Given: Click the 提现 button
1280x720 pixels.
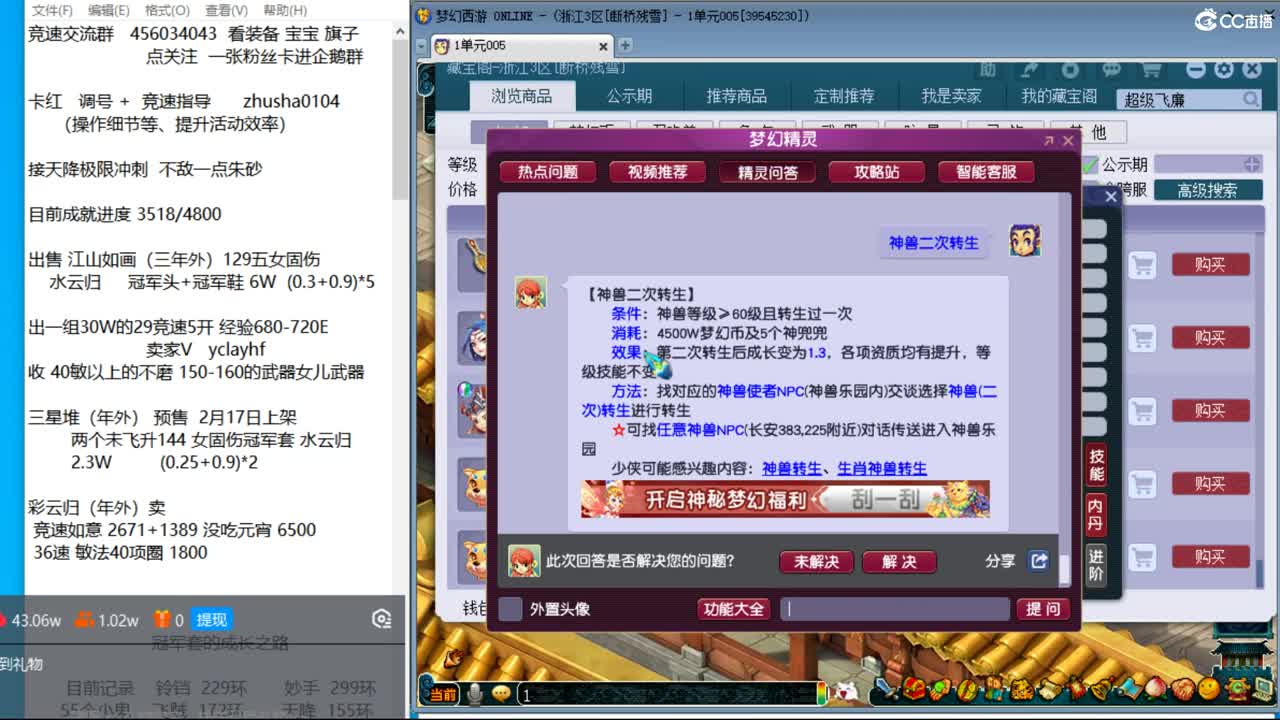Looking at the screenshot, I should [212, 620].
